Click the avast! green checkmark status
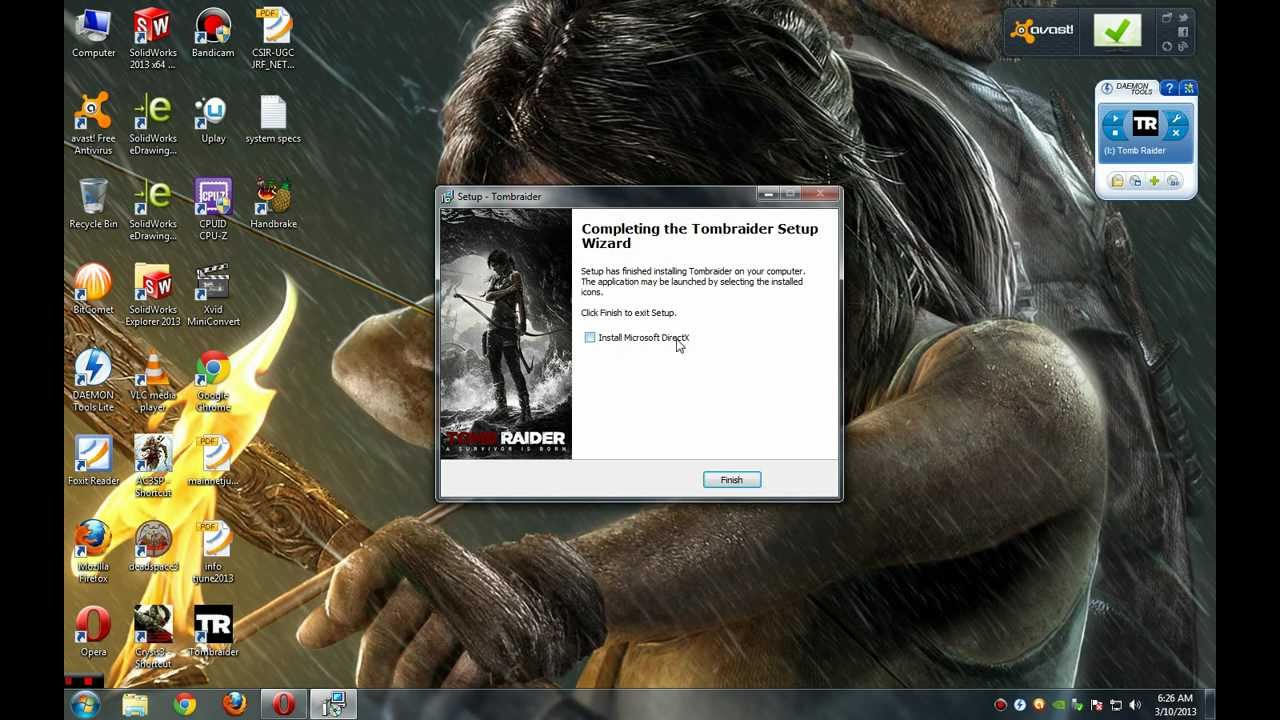Image resolution: width=1280 pixels, height=720 pixels. pos(1117,31)
